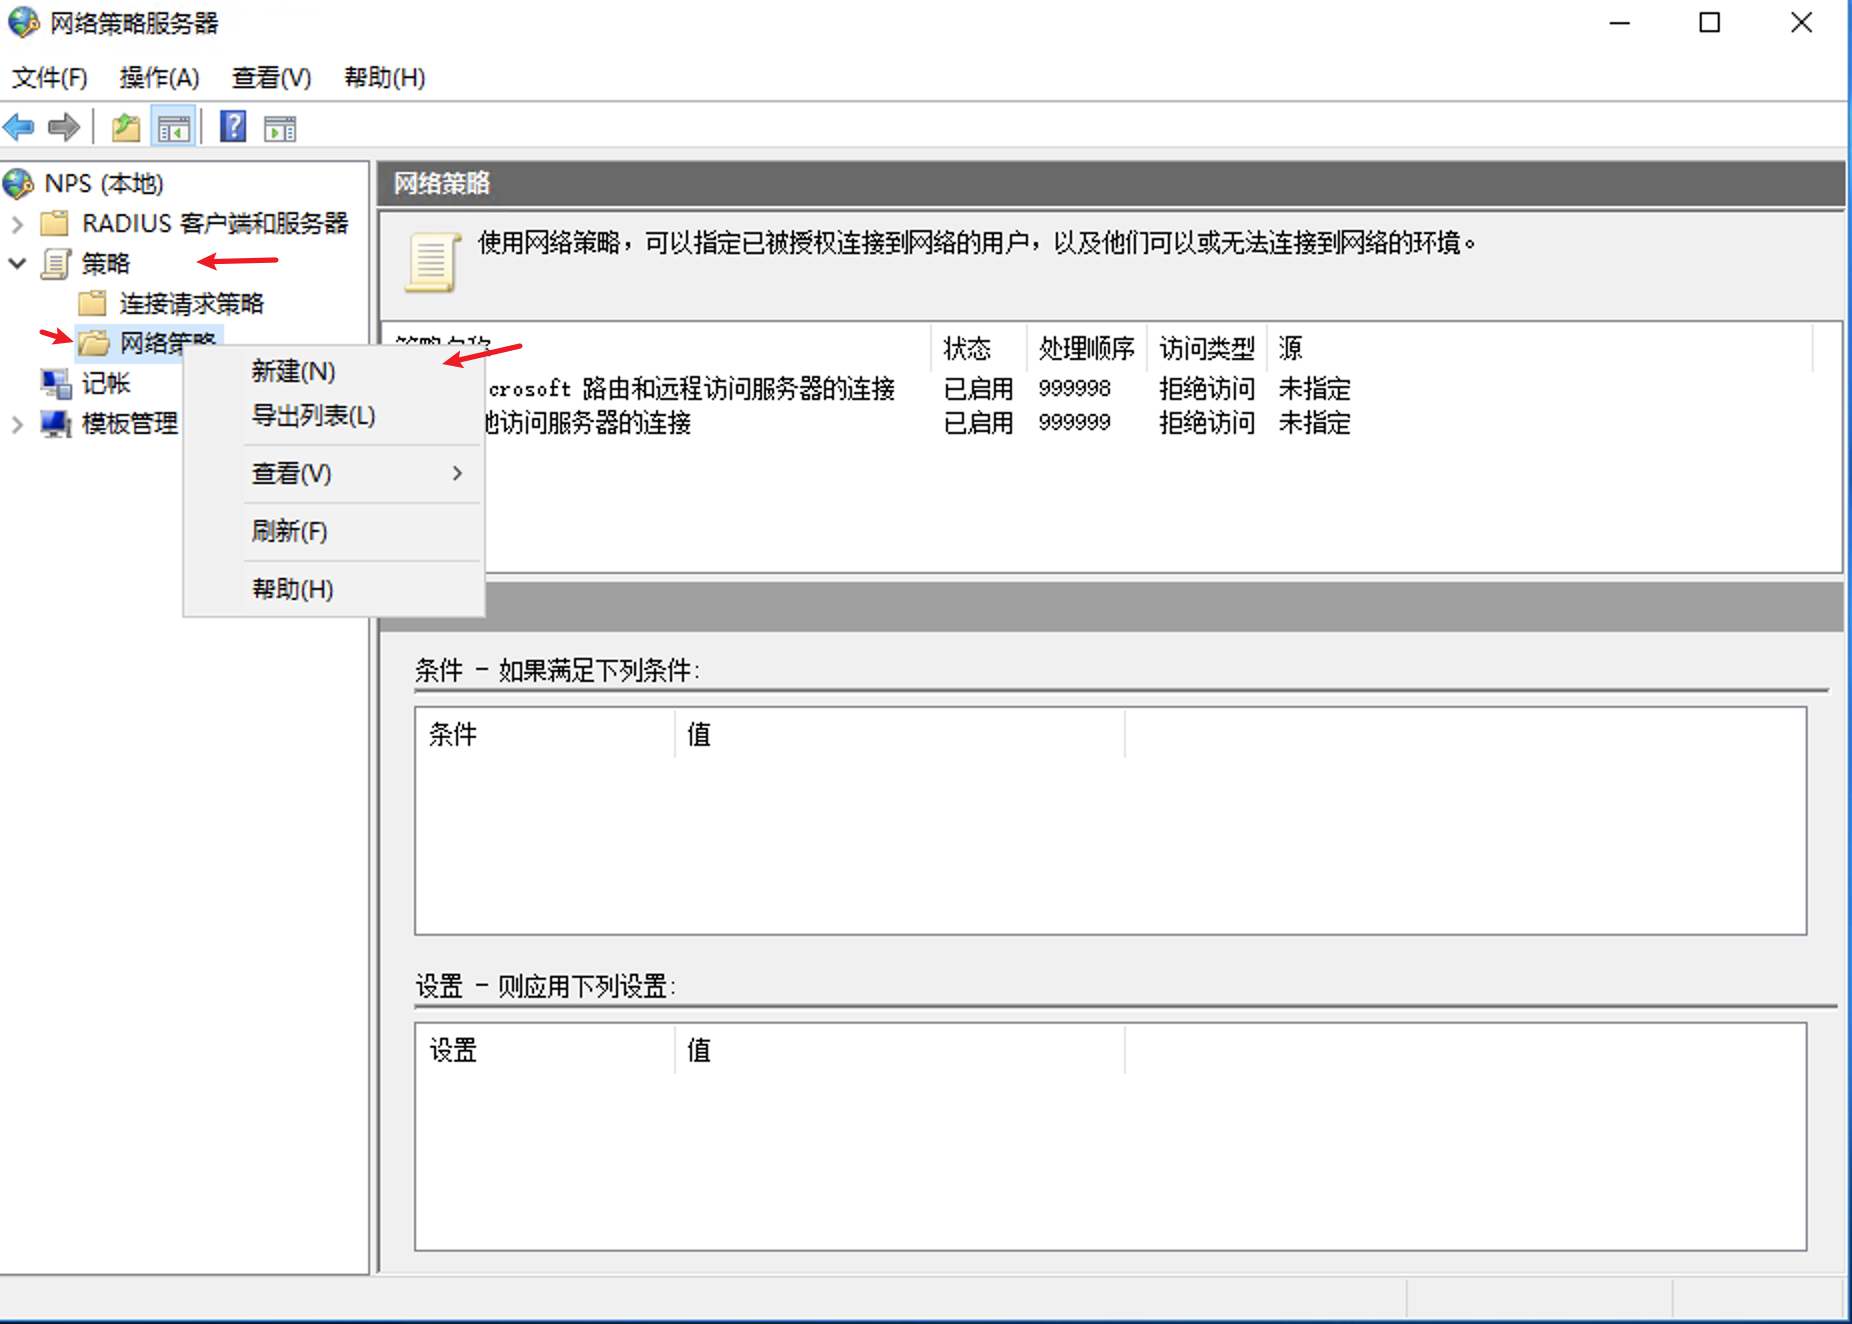Open the 查看(V) context submenu arrow

(458, 473)
